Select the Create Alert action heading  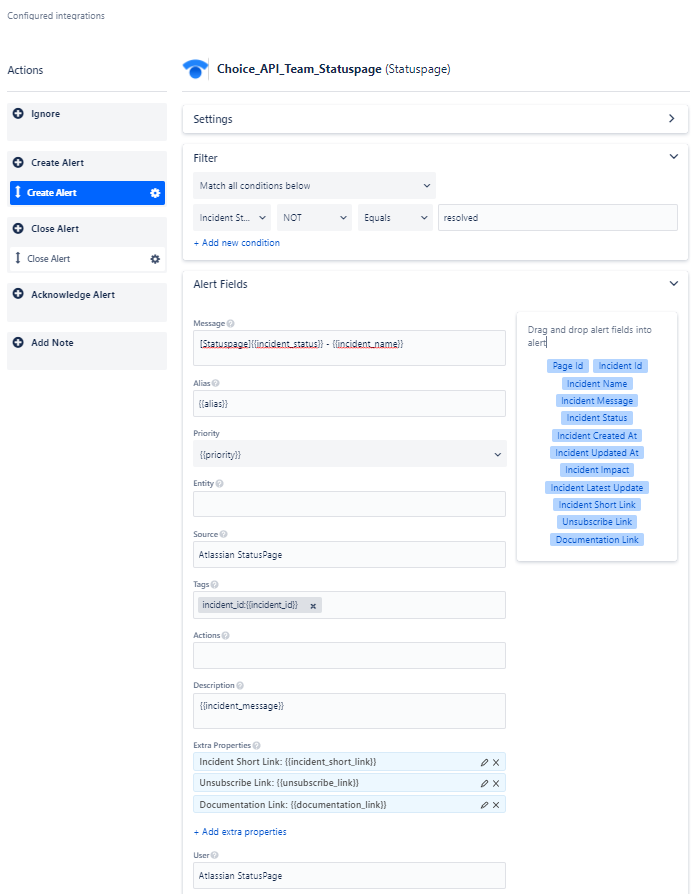pos(57,162)
